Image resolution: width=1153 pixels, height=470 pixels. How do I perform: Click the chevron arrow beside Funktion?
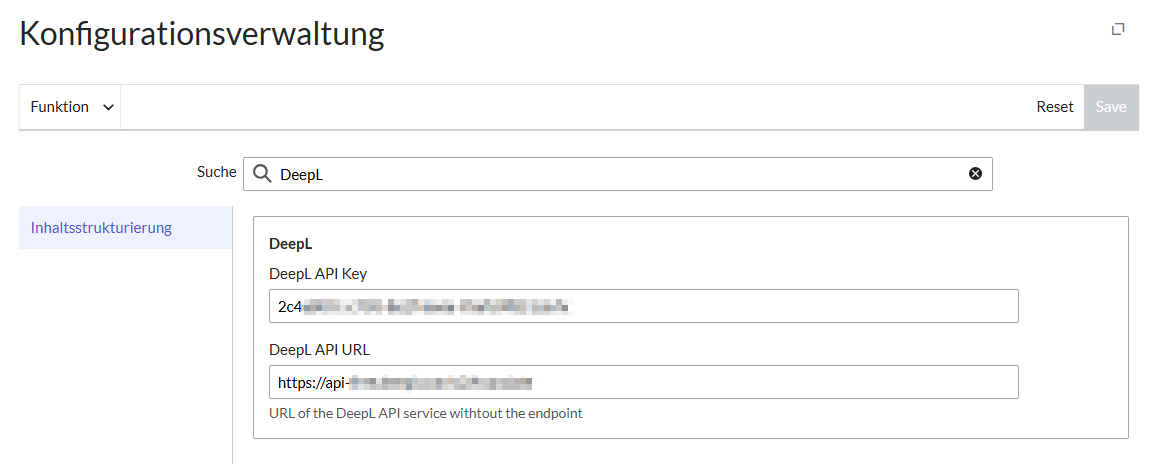coord(108,108)
